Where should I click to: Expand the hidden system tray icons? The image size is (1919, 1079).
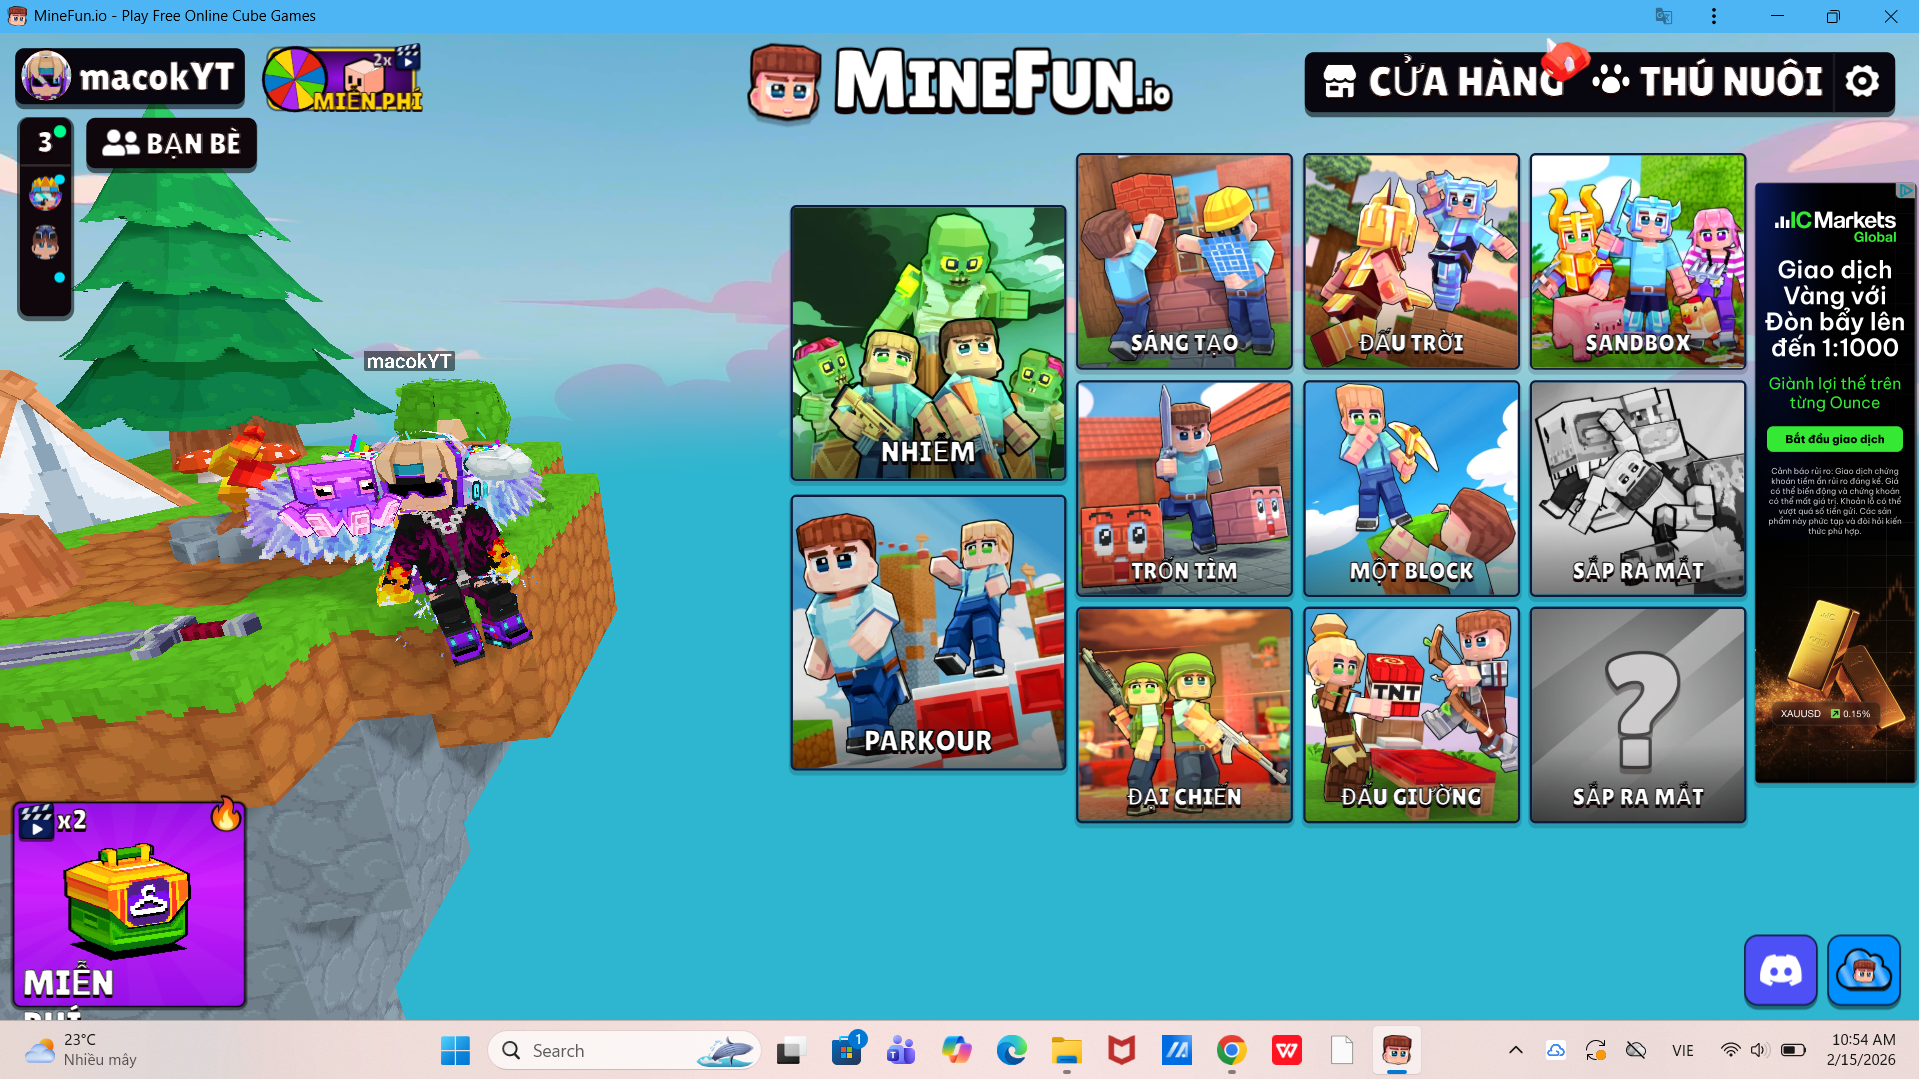point(1515,1050)
